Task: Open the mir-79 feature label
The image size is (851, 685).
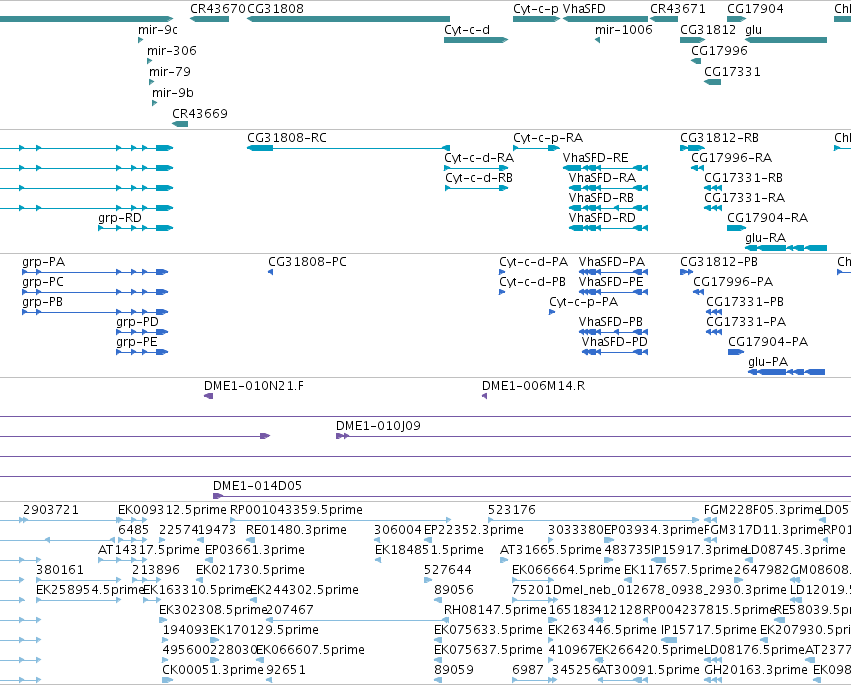Action: 170,72
